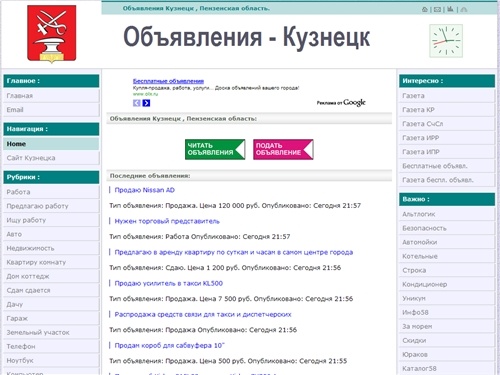Open the Распродажа средств связи listing
Viewport: 500px width, 375px height.
[x=203, y=314]
